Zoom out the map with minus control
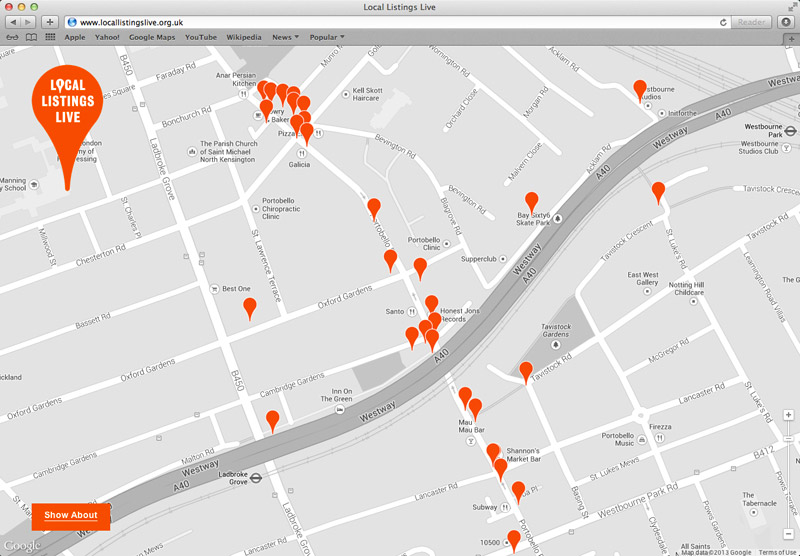800x556 pixels. (788, 534)
